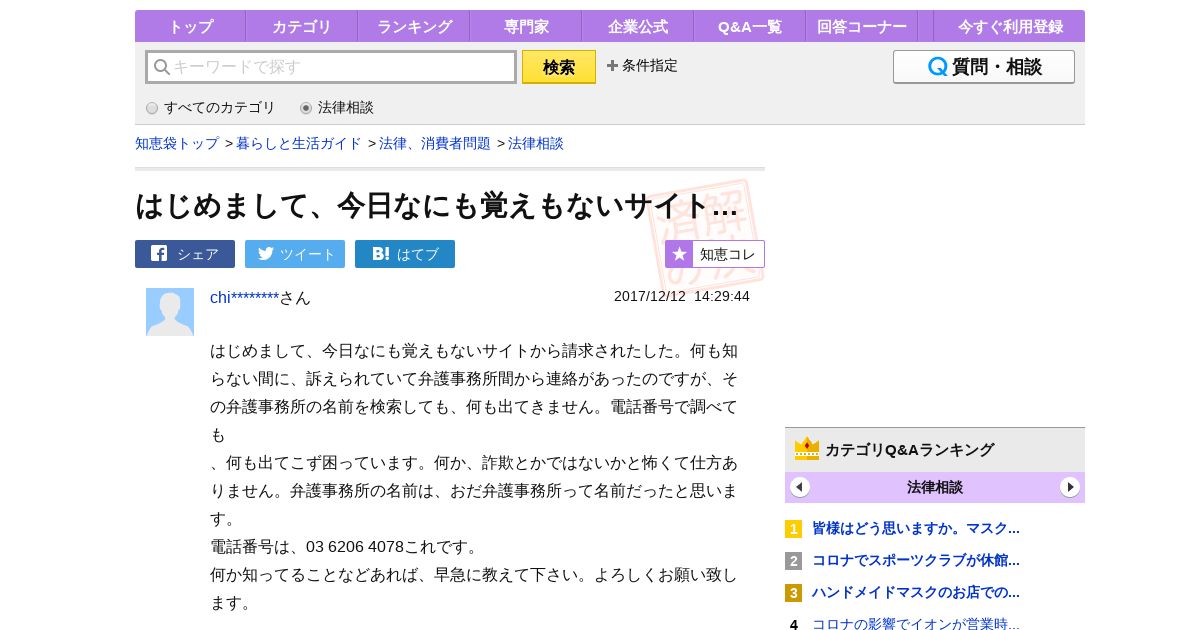Click the asker's avatar image
The width and height of the screenshot is (1200, 630).
[x=170, y=312]
